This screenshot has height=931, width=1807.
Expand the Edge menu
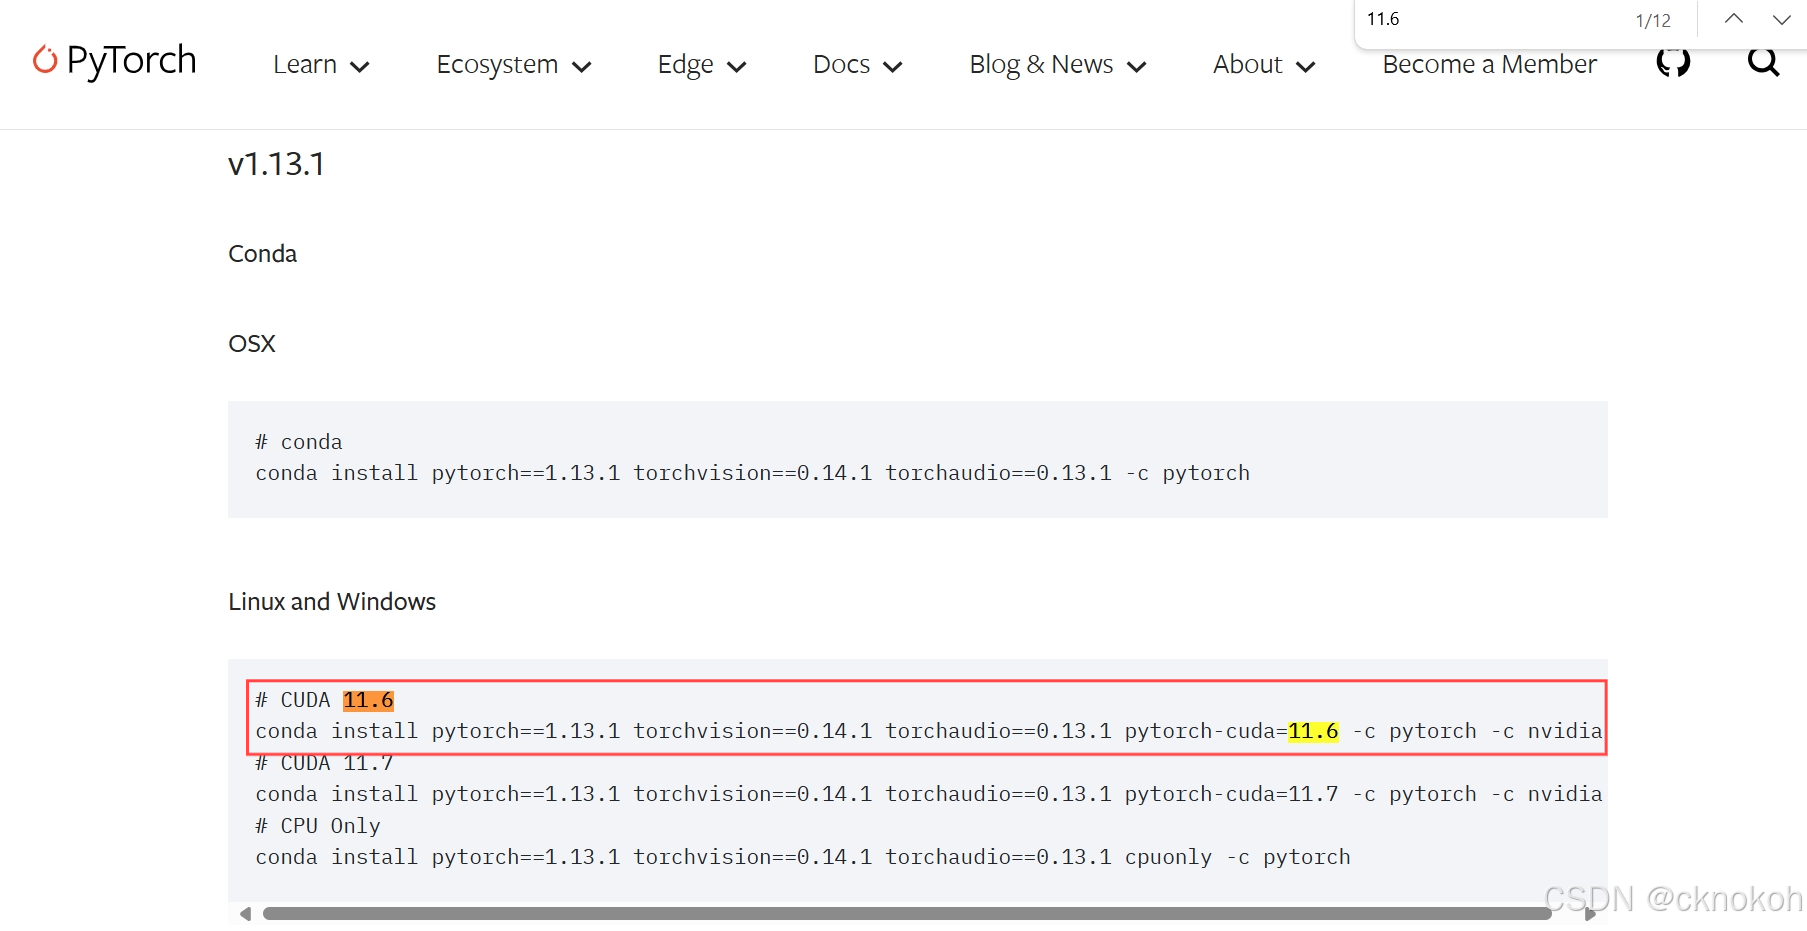tap(702, 65)
